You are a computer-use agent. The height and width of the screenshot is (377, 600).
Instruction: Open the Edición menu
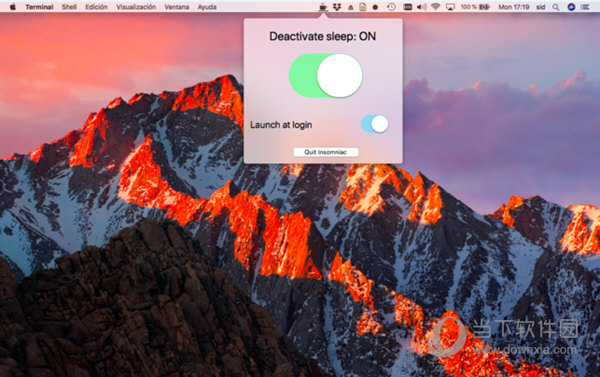(x=96, y=7)
